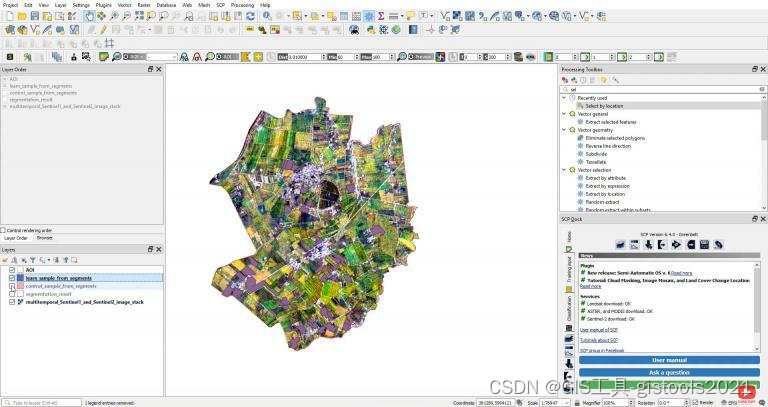Open the Measure tool dropdown arrow
Image resolution: width=768 pixels, height=407 pixels.
click(x=402, y=16)
